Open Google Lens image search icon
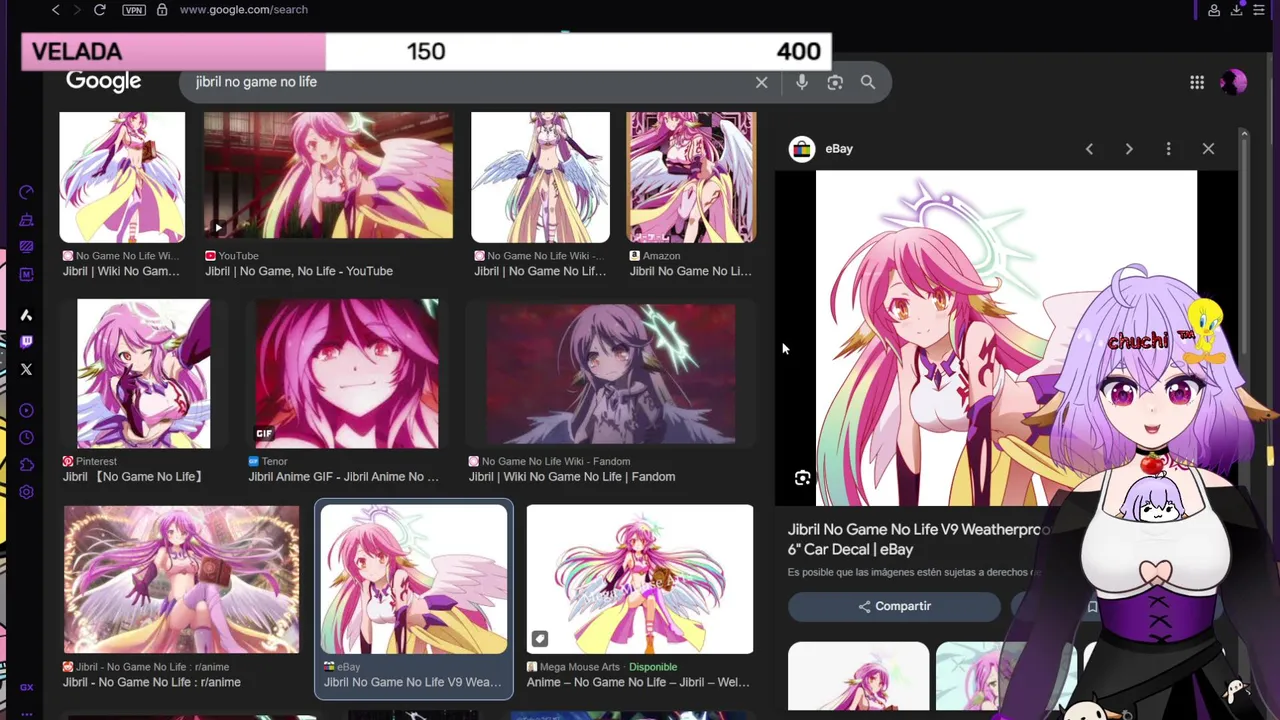Viewport: 1280px width, 720px height. click(835, 82)
